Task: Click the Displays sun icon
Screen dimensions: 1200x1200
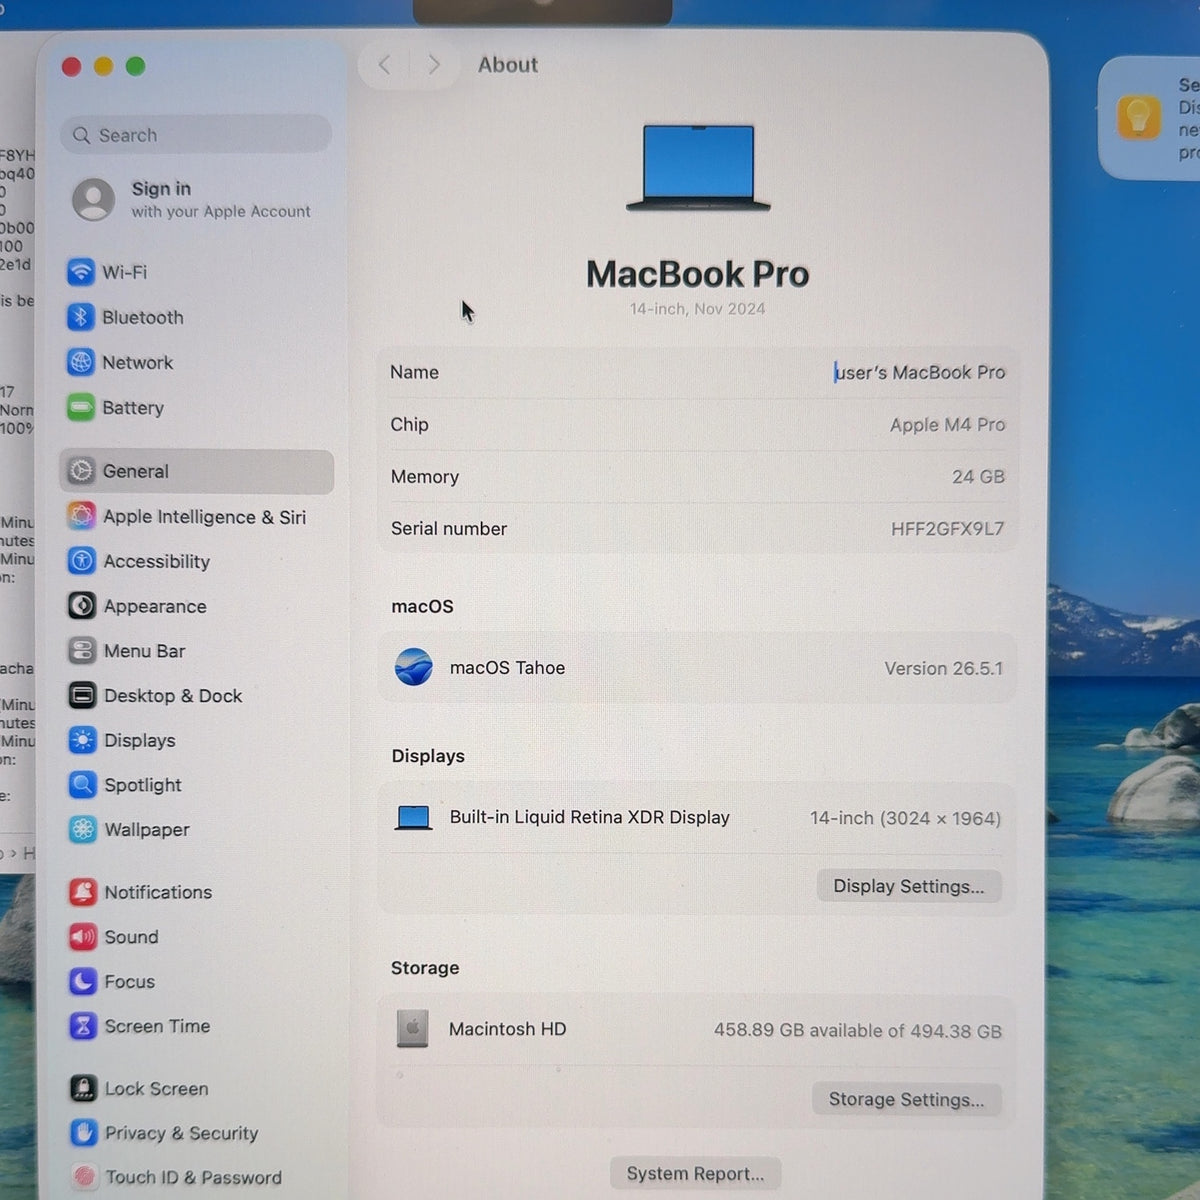Action: (x=83, y=740)
